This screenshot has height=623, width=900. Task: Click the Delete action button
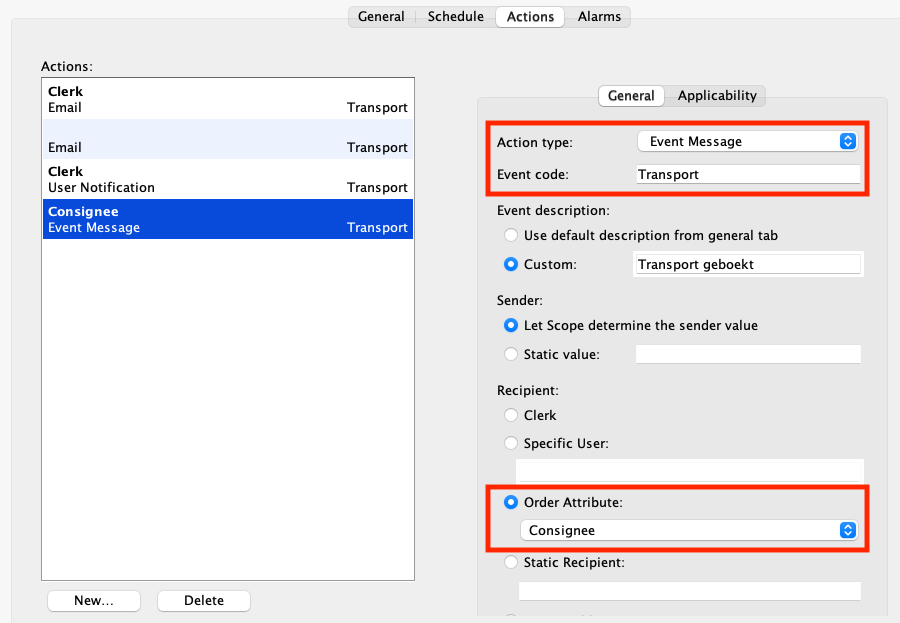point(204,601)
